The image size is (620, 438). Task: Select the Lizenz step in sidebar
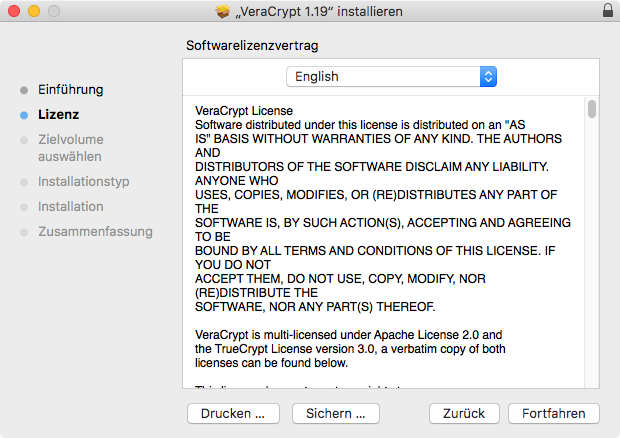[58, 115]
